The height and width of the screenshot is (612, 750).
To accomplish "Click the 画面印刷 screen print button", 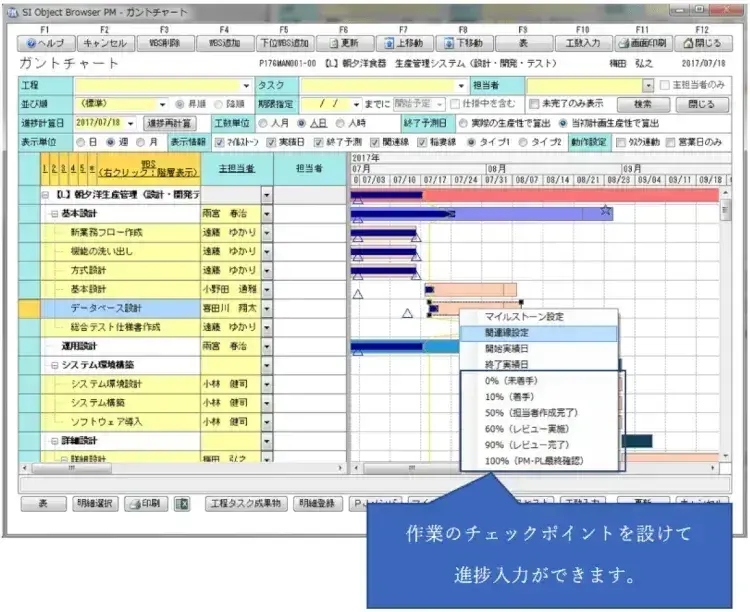I will [x=641, y=44].
